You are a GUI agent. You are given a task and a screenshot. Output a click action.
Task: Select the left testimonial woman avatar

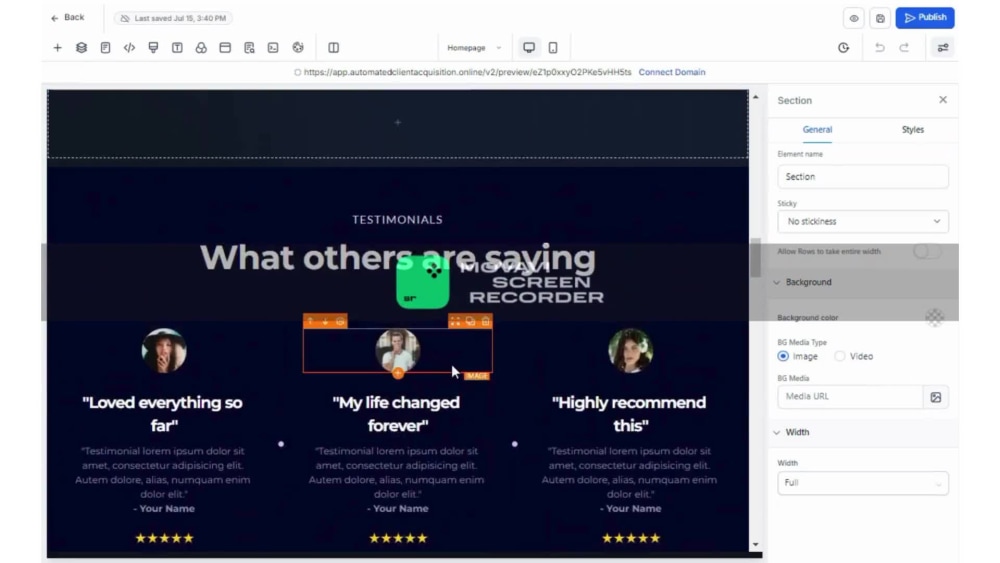(164, 351)
